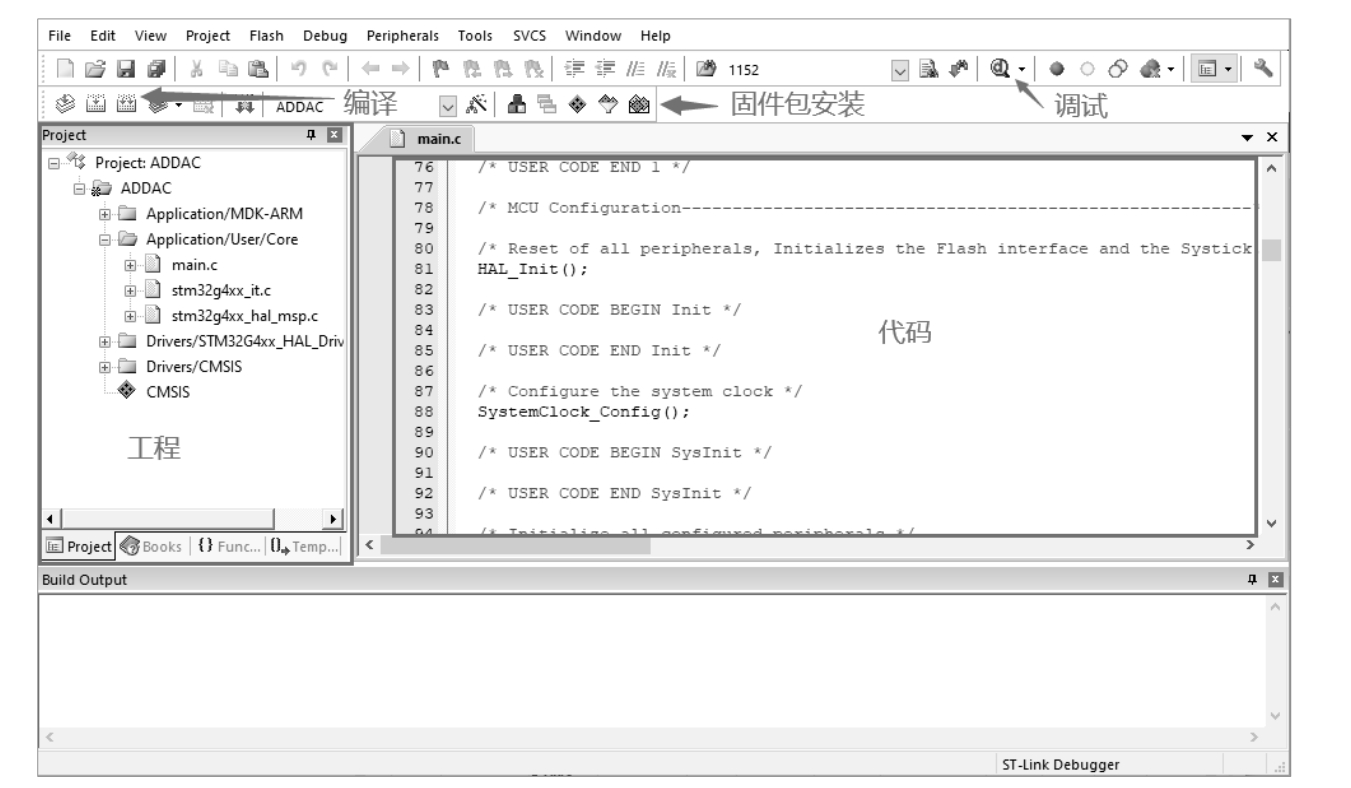Click the ST-Link Debugger status bar entry
The image size is (1351, 788).
(x=1061, y=765)
